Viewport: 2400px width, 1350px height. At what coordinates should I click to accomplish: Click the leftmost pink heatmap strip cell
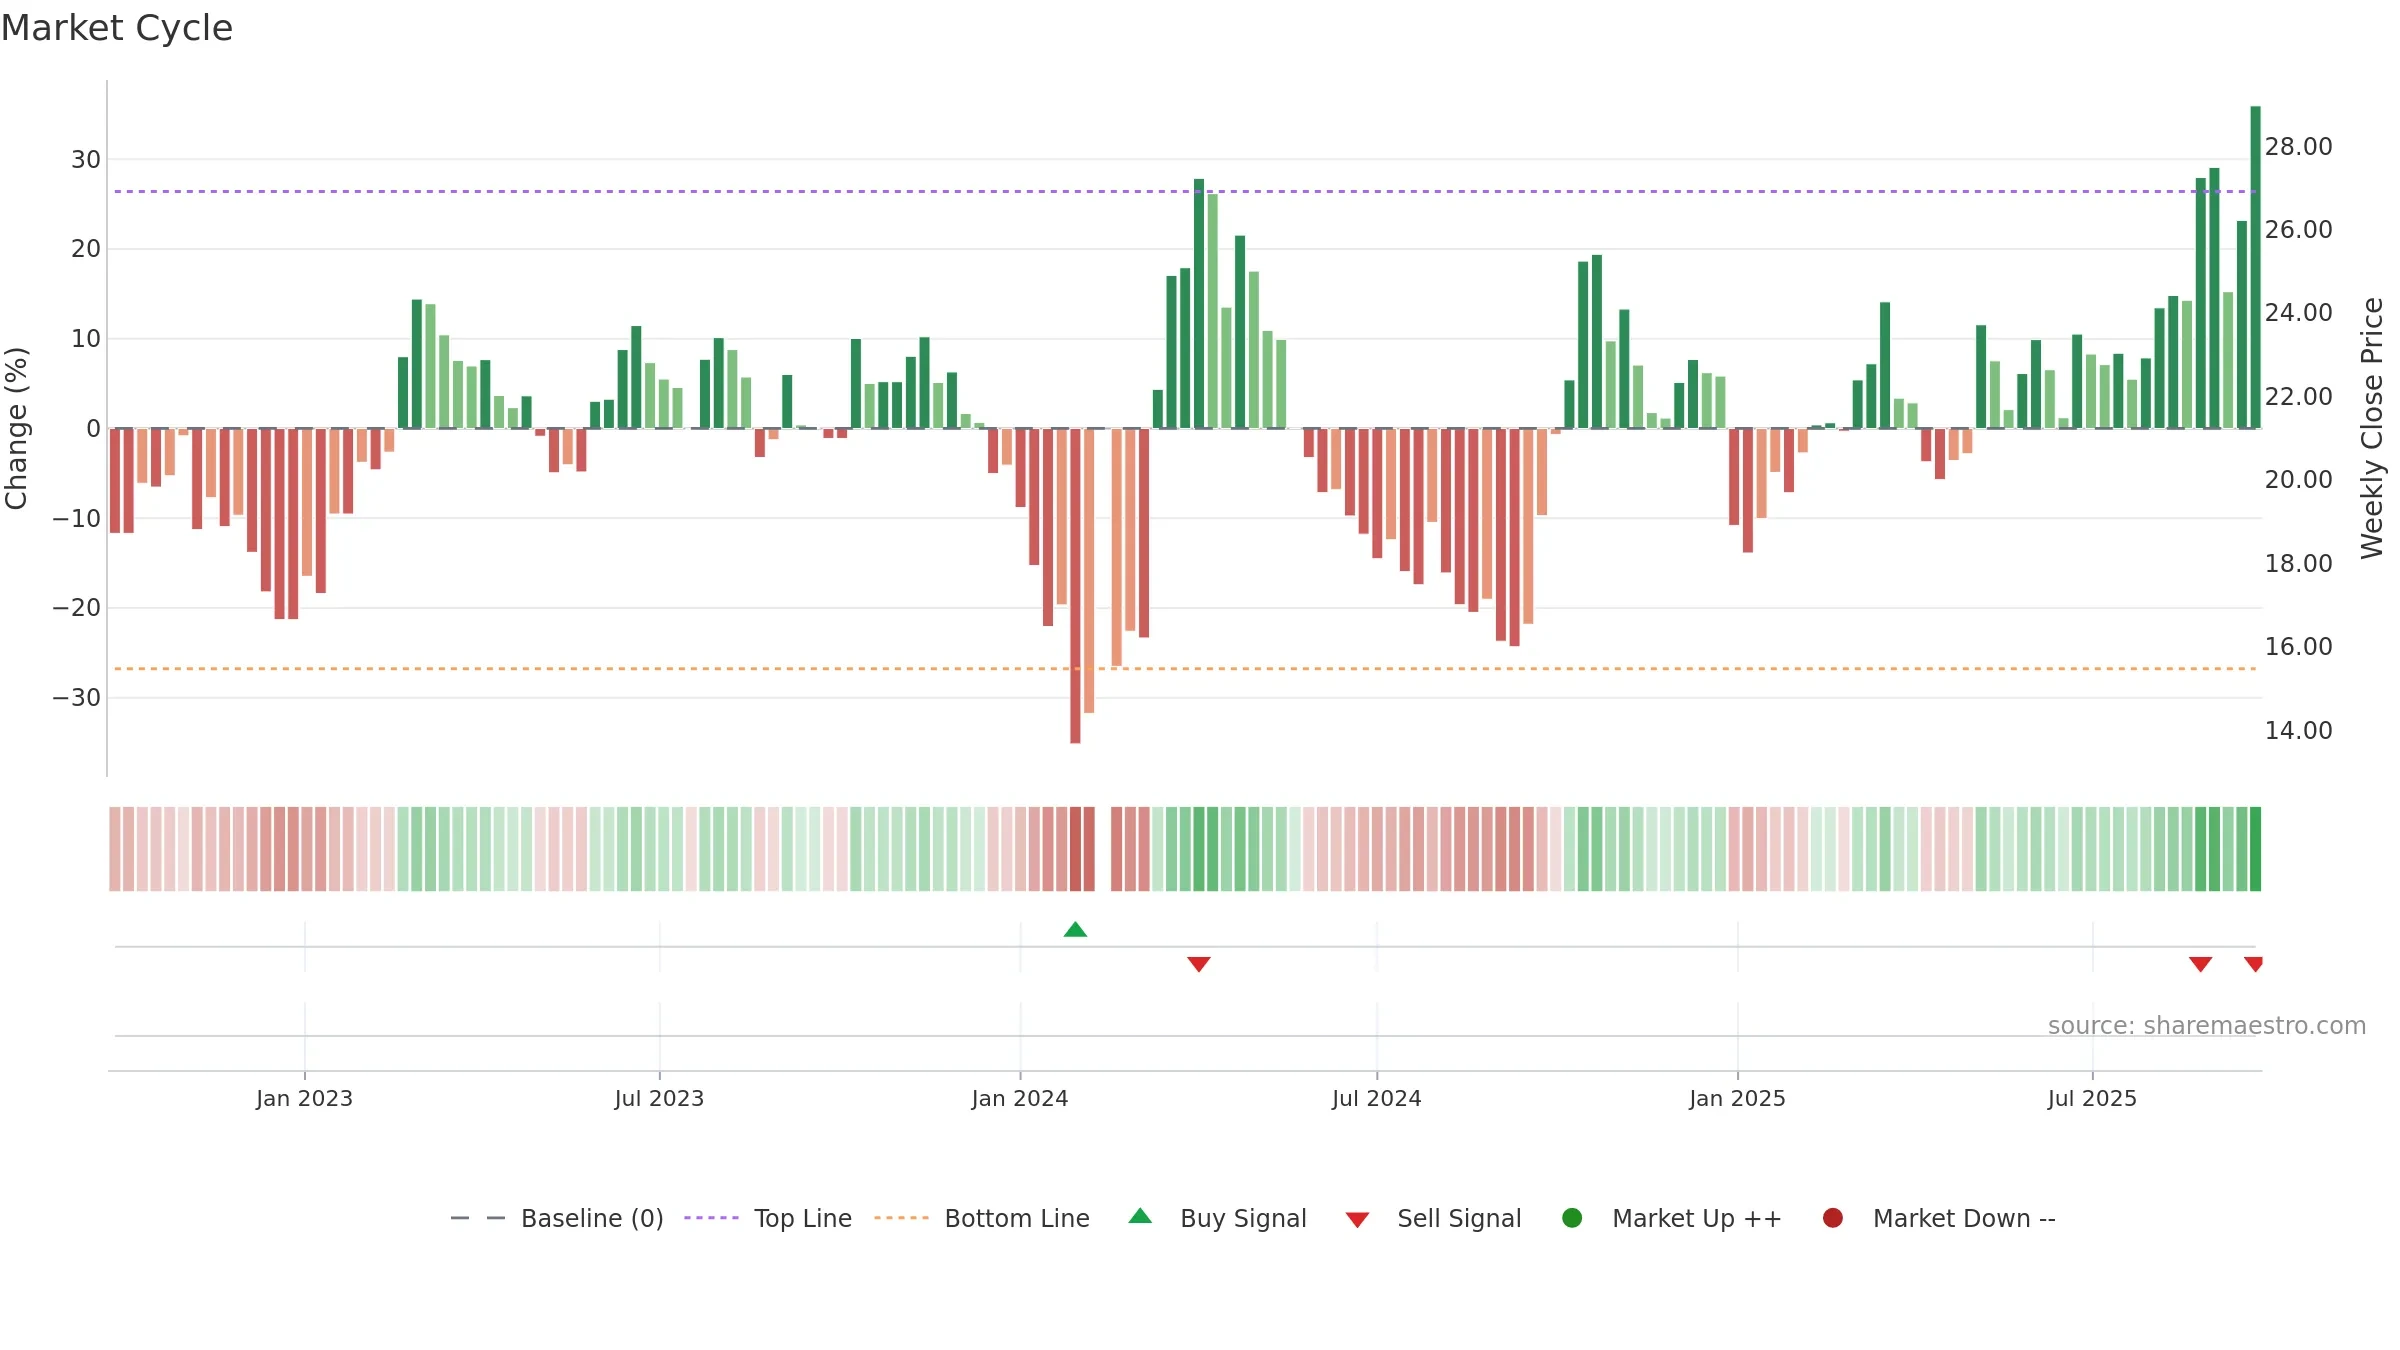115,849
